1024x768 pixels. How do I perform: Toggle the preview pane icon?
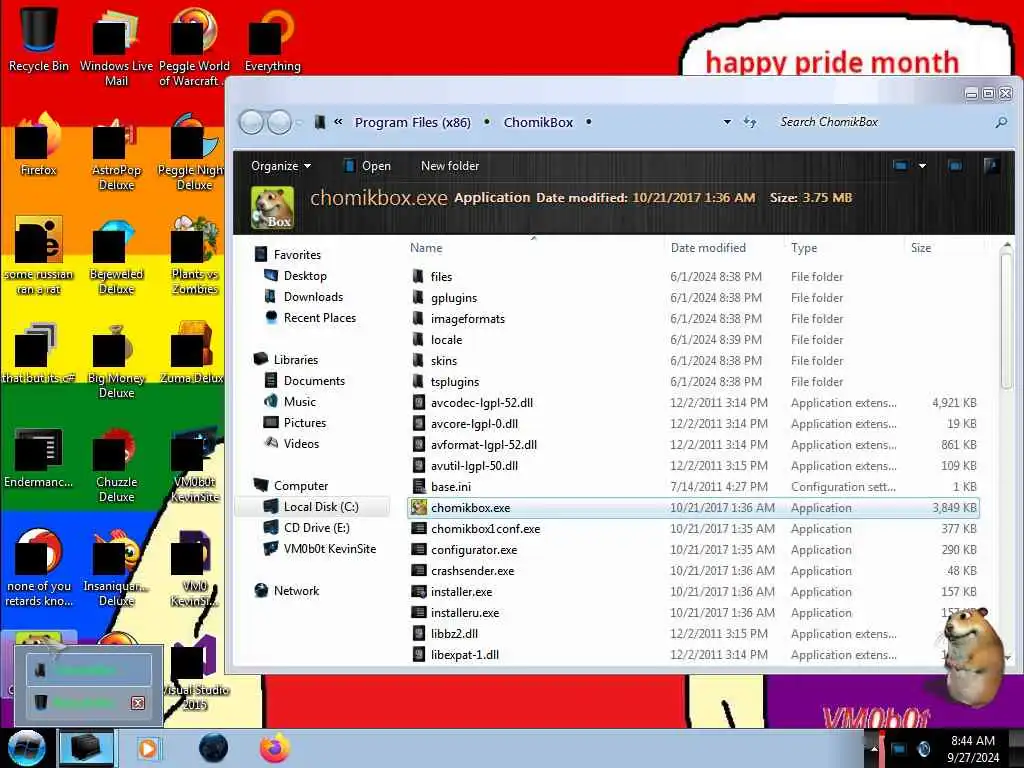[x=955, y=166]
